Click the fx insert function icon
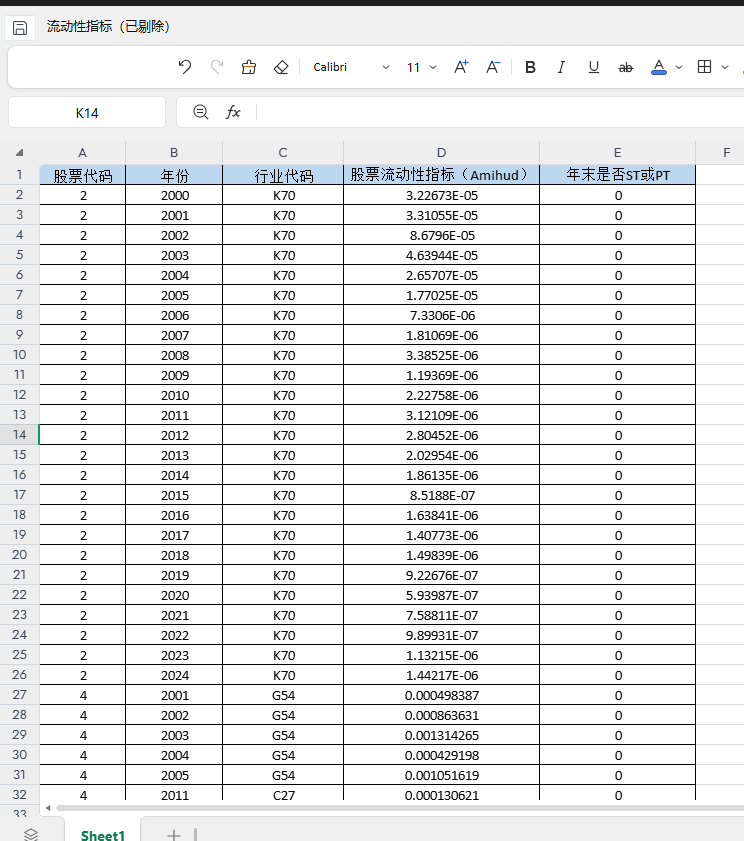Image resolution: width=744 pixels, height=841 pixels. tap(233, 112)
